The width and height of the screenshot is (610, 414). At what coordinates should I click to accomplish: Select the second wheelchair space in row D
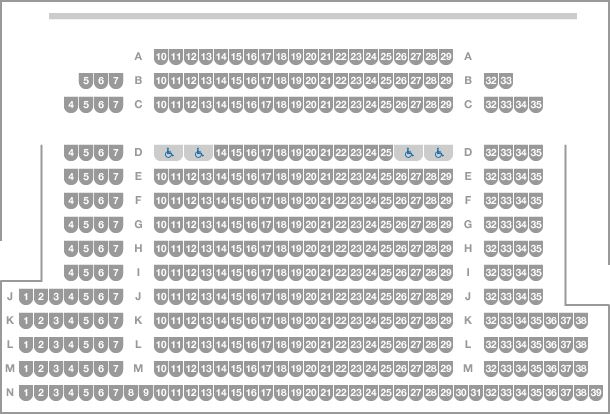[x=198, y=153]
